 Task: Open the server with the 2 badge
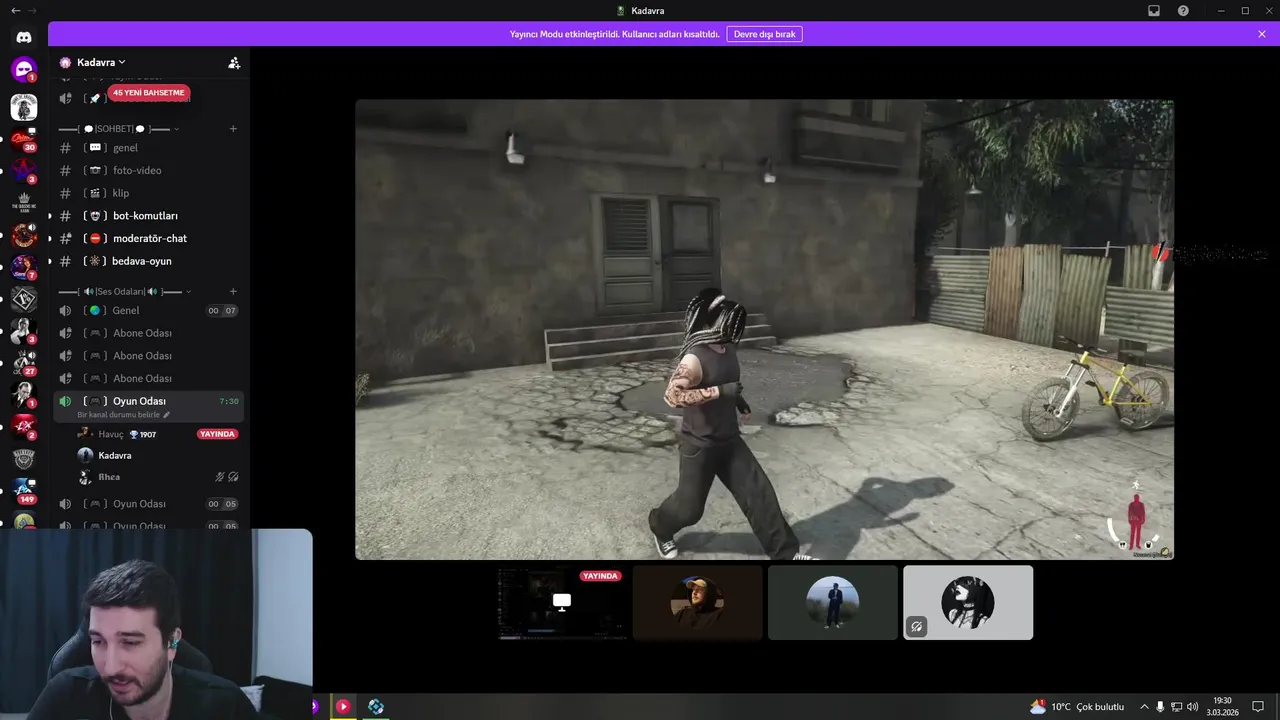coord(24,427)
